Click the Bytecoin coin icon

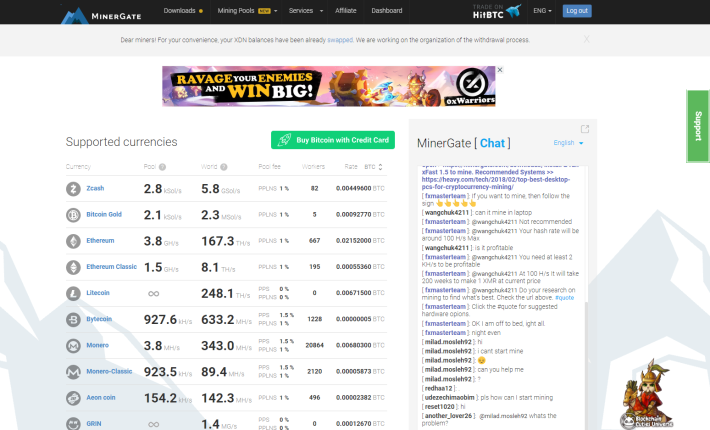pyautogui.click(x=73, y=320)
